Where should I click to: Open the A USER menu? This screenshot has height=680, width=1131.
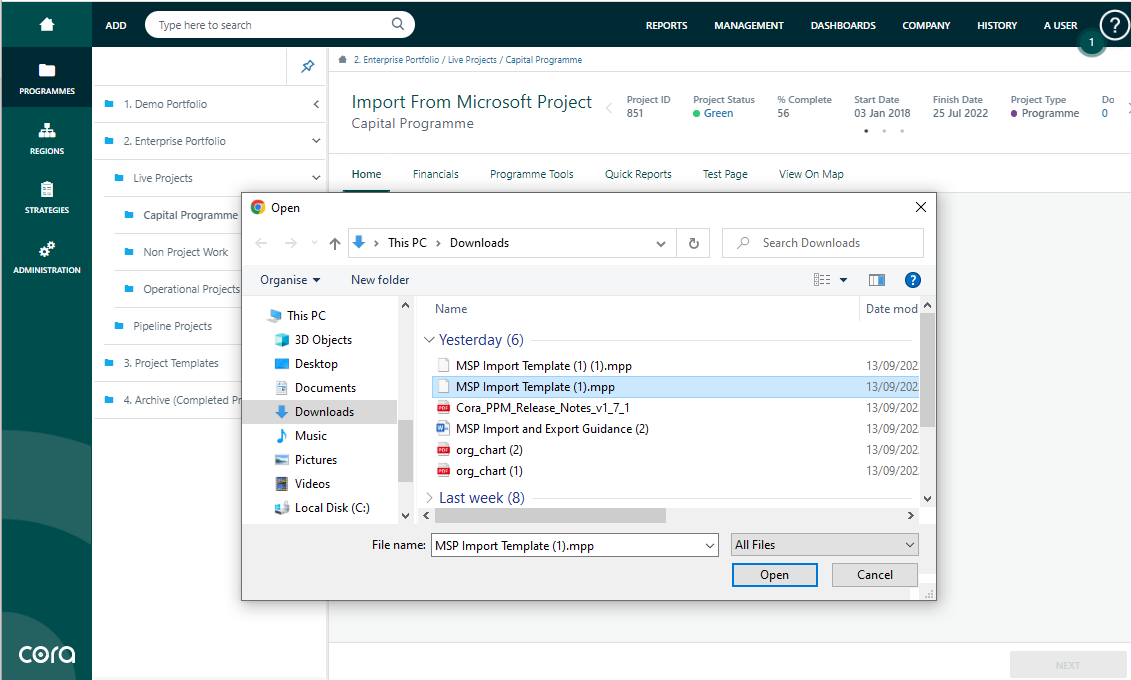(1060, 25)
